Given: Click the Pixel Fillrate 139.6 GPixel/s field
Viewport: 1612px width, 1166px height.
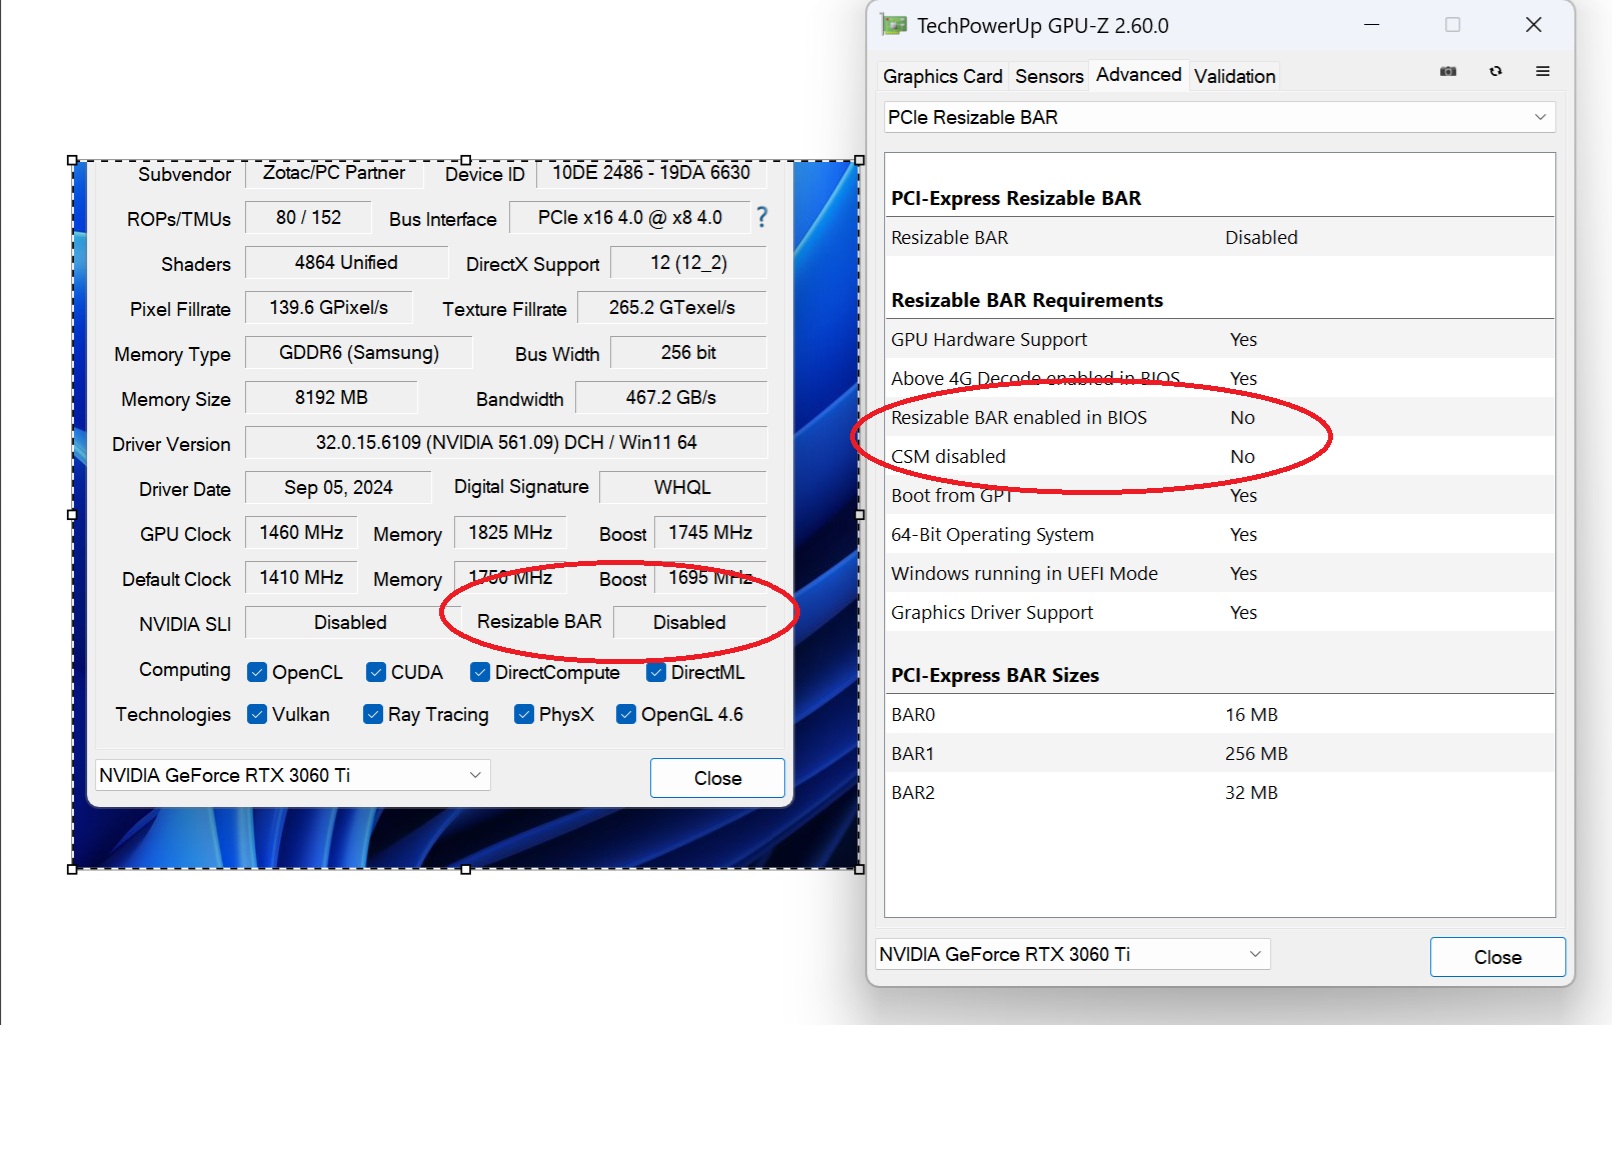Looking at the screenshot, I should pos(328,307).
